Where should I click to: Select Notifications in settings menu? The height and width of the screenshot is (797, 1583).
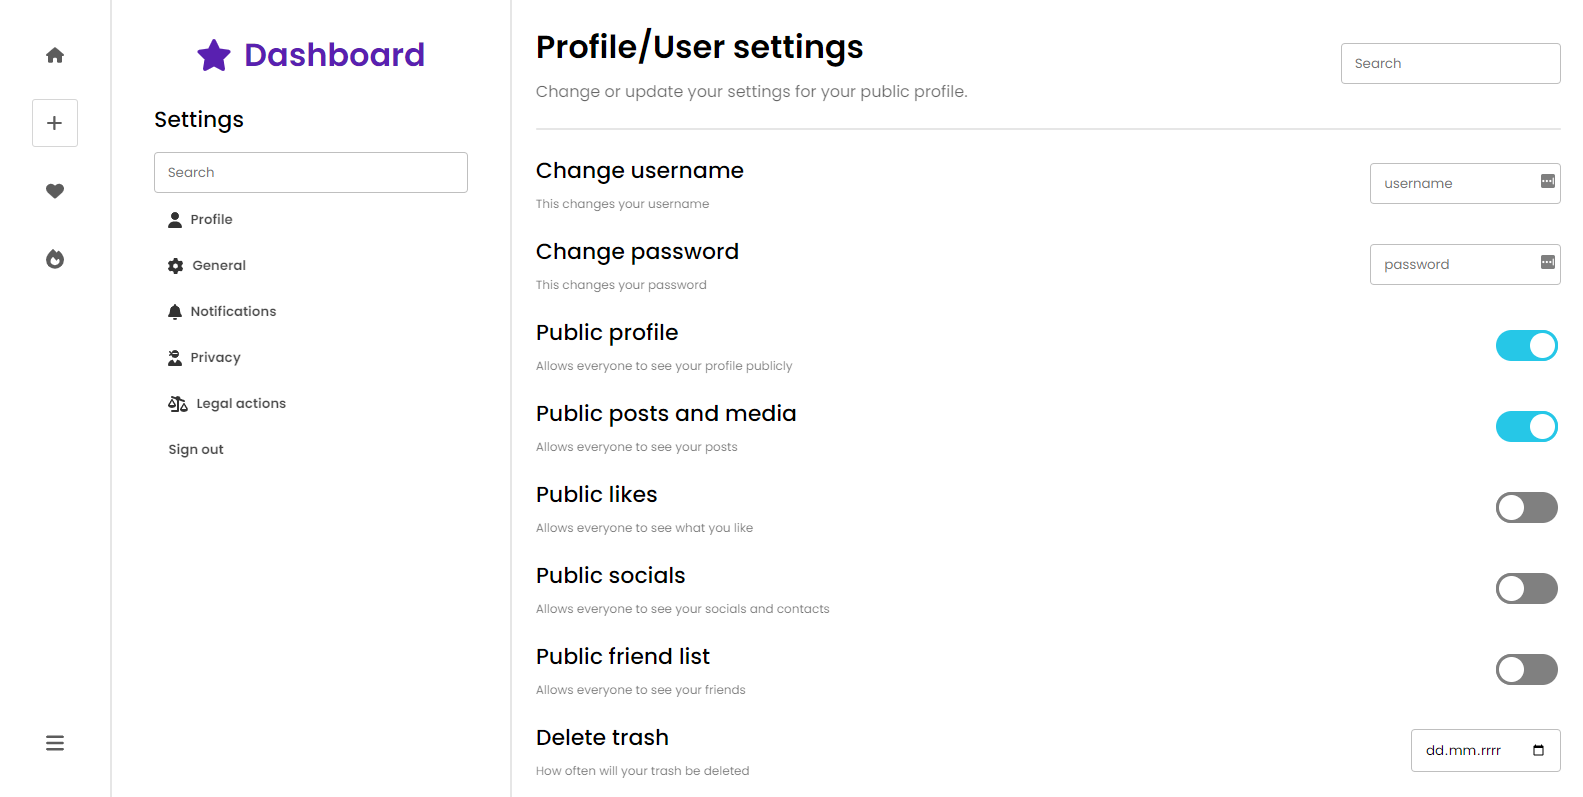(x=232, y=311)
